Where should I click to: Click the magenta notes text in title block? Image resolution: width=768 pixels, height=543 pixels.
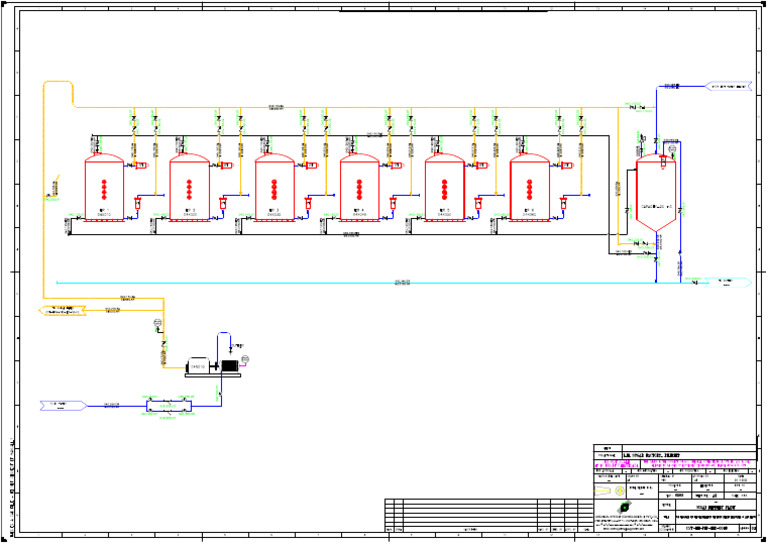click(674, 464)
